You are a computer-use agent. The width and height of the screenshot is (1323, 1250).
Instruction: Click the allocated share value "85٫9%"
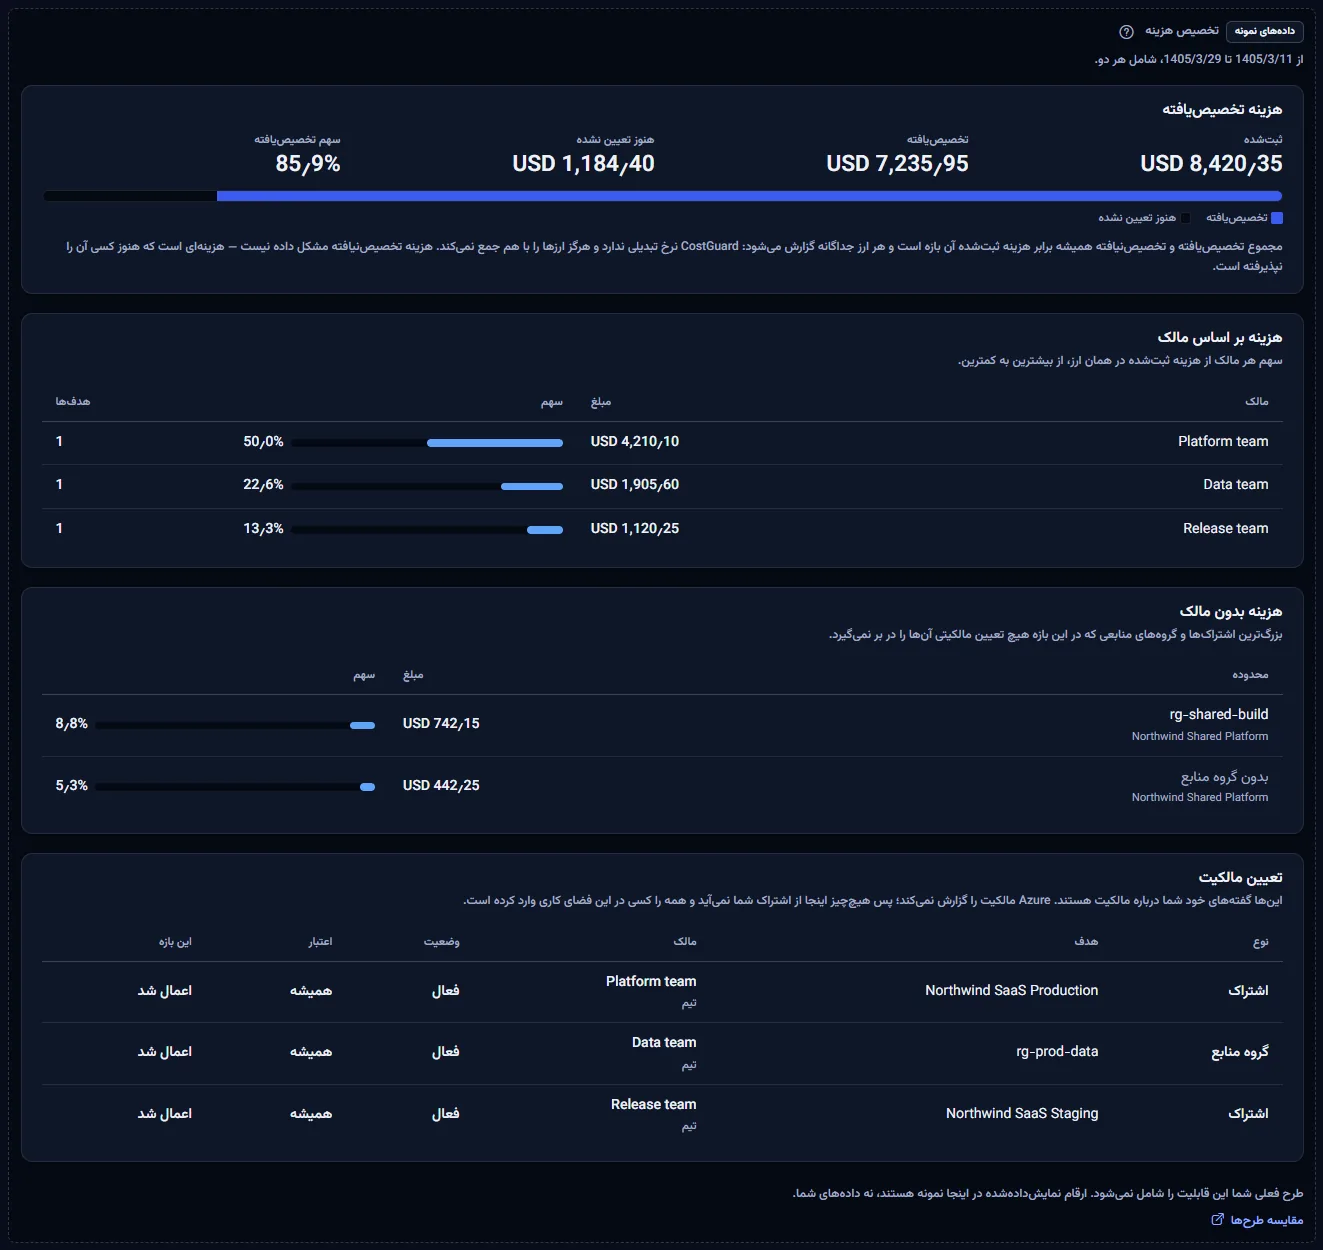[x=308, y=164]
